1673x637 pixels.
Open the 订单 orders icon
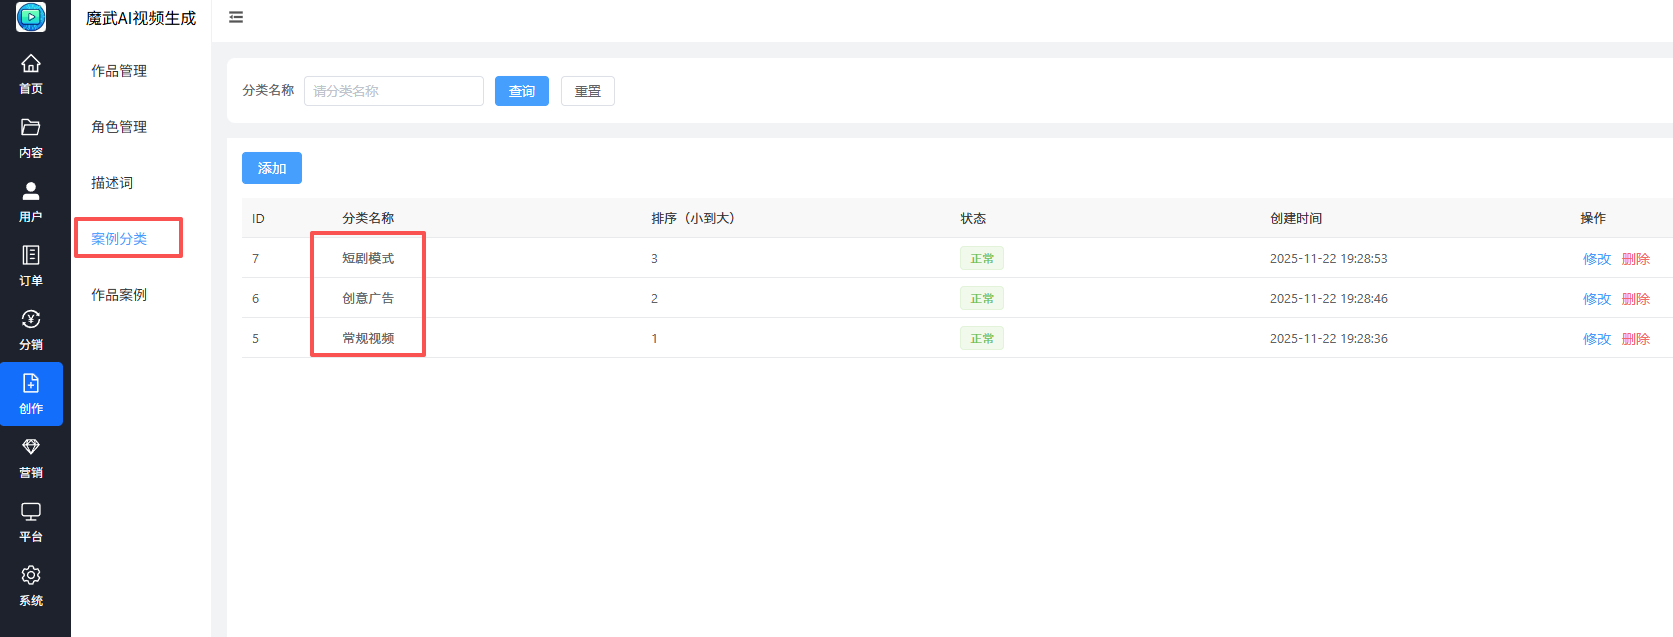[x=31, y=256]
